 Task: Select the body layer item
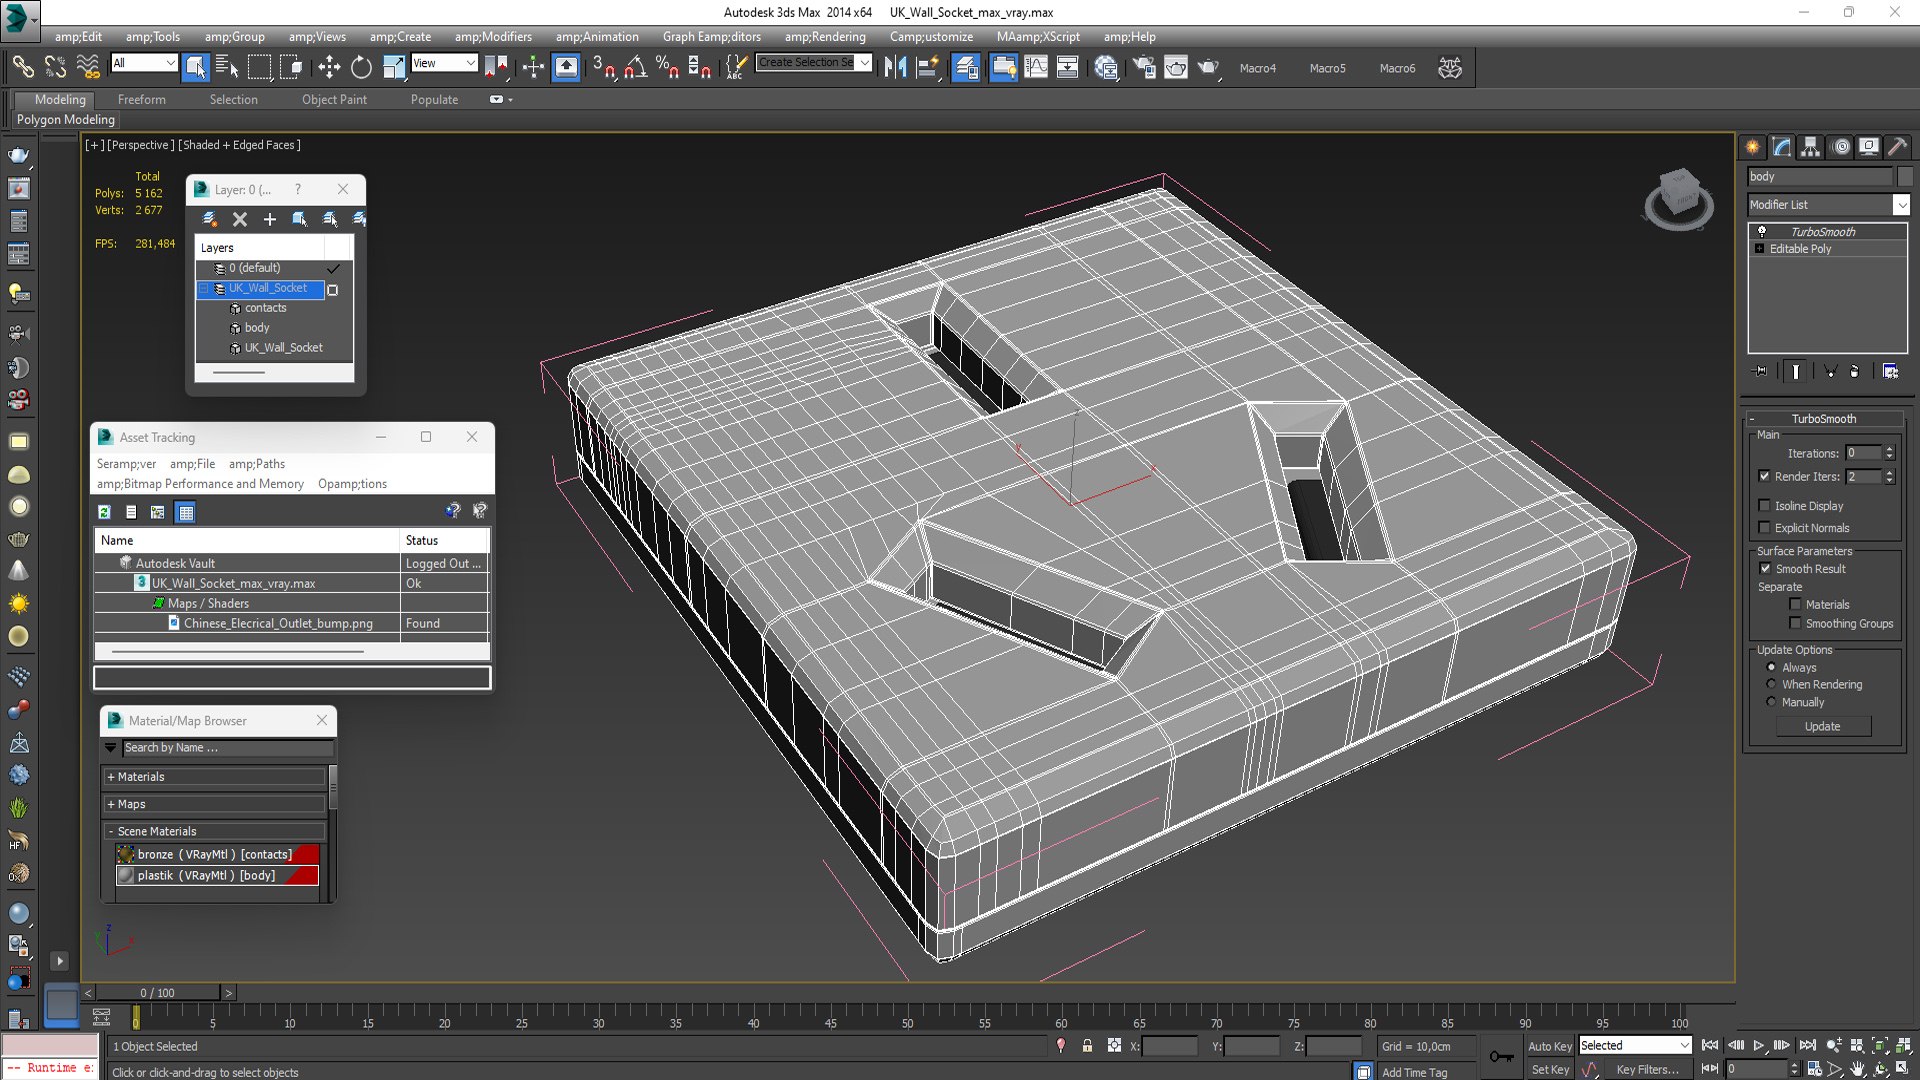(257, 328)
